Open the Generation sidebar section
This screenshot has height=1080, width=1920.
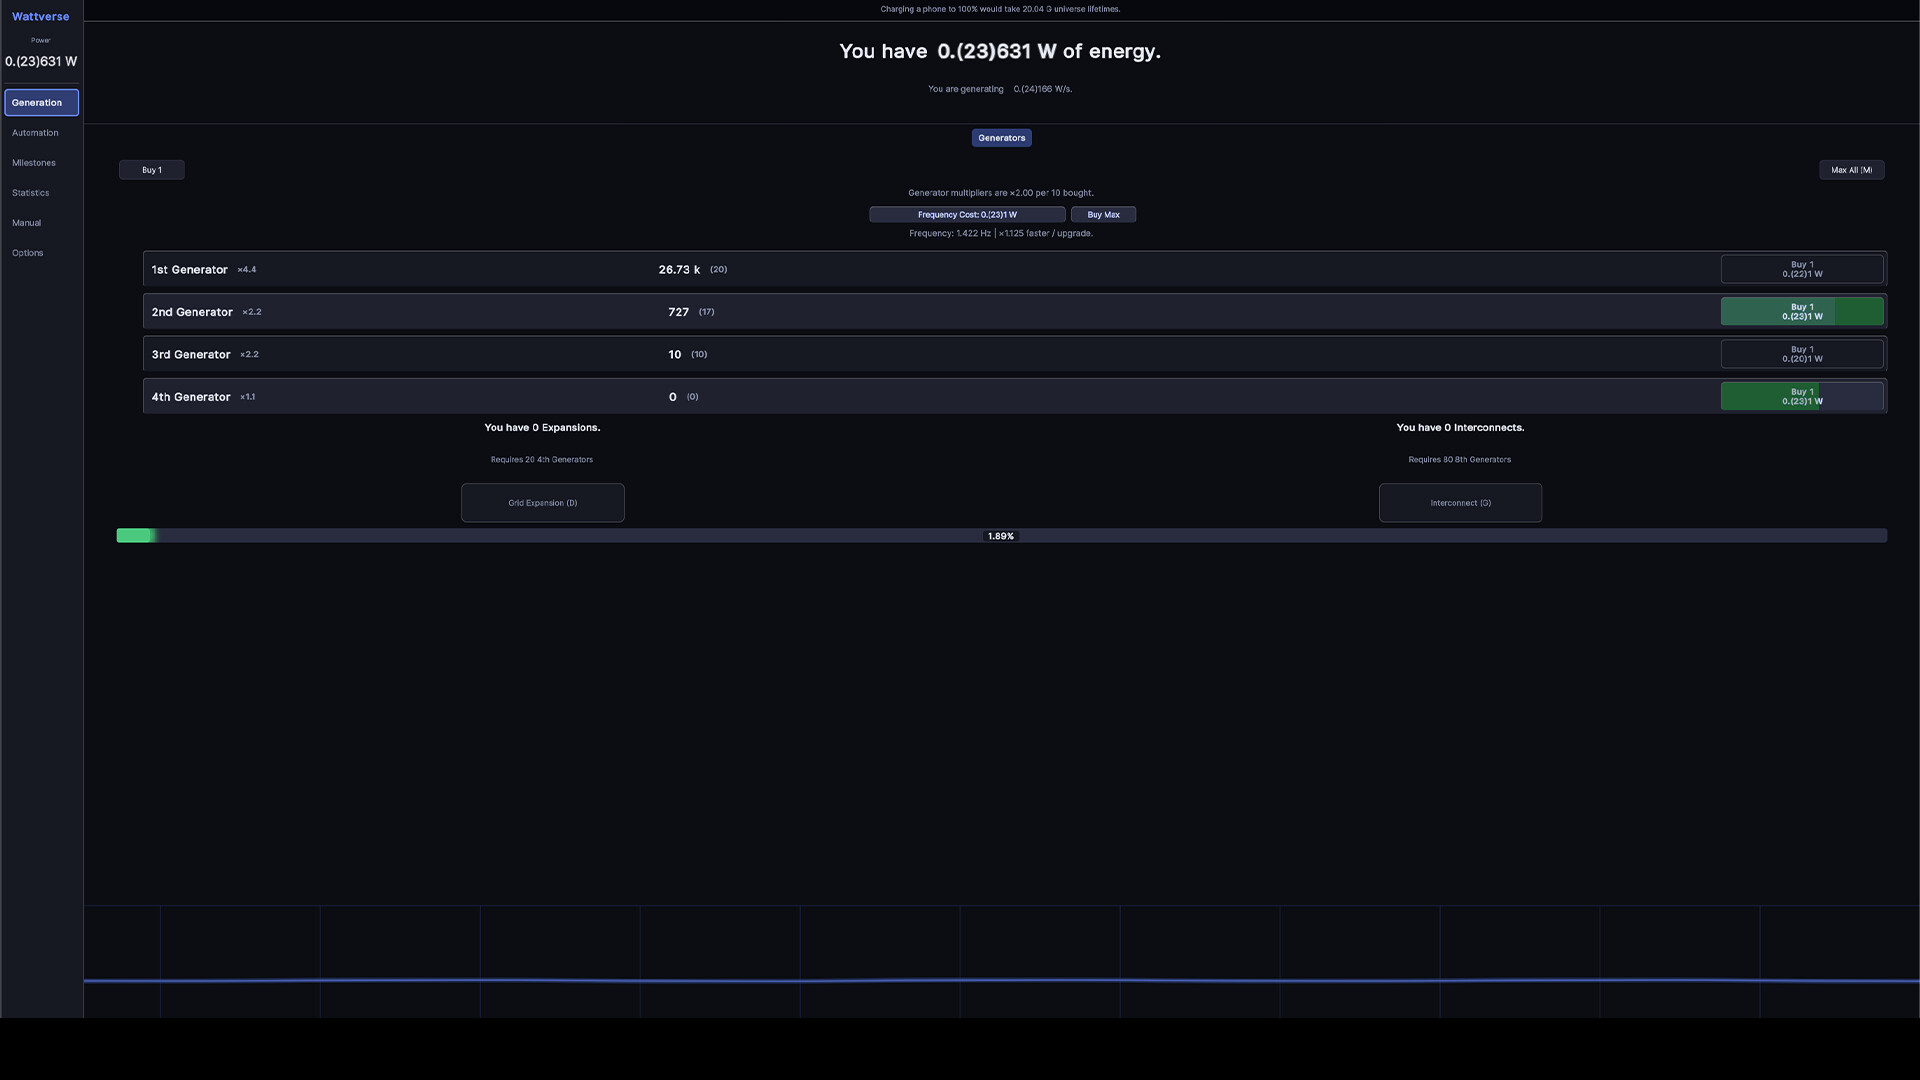point(41,102)
